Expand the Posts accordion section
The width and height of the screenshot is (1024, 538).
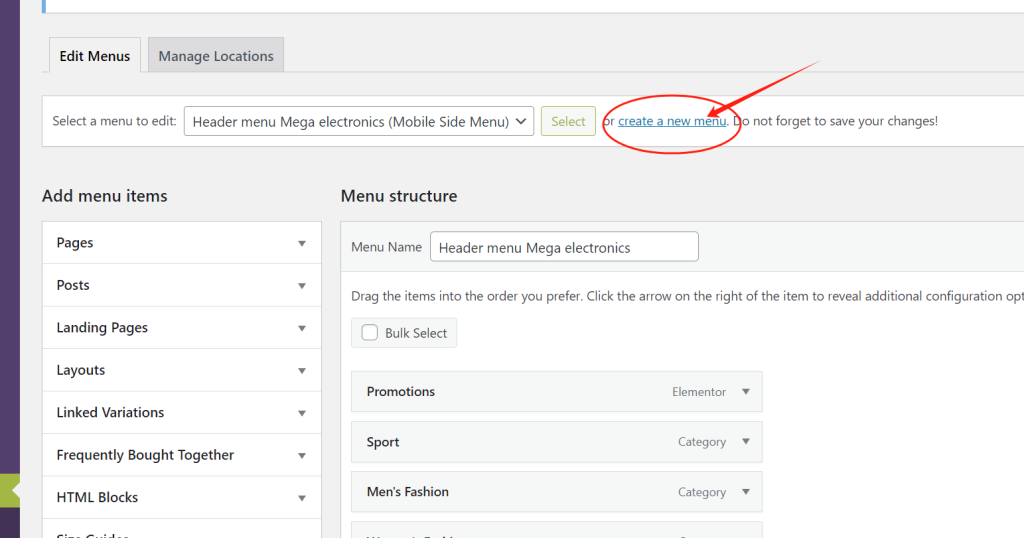coord(181,285)
